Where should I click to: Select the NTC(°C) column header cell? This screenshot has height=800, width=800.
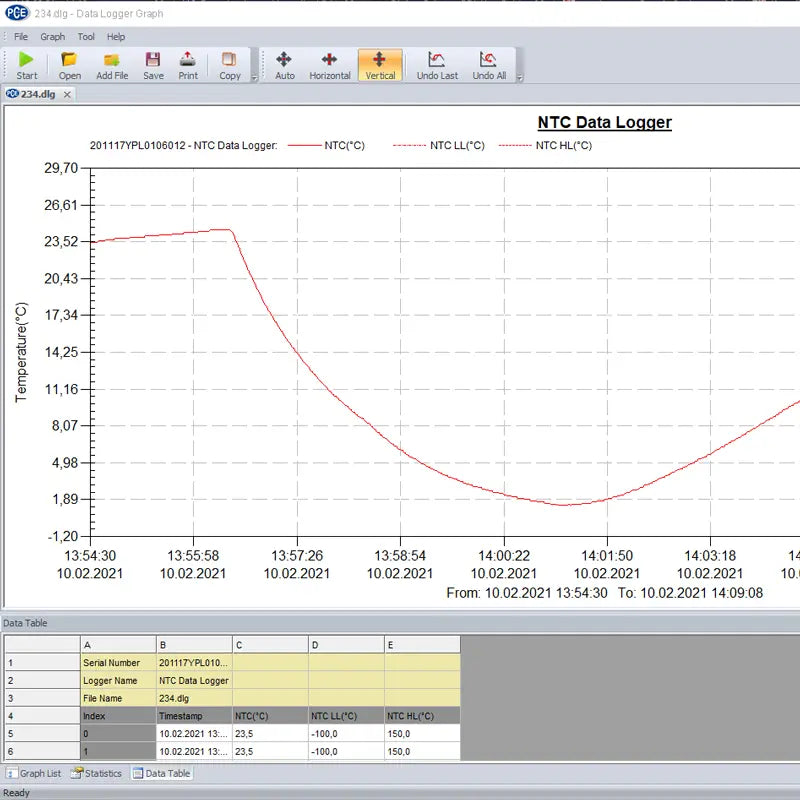pyautogui.click(x=270, y=716)
